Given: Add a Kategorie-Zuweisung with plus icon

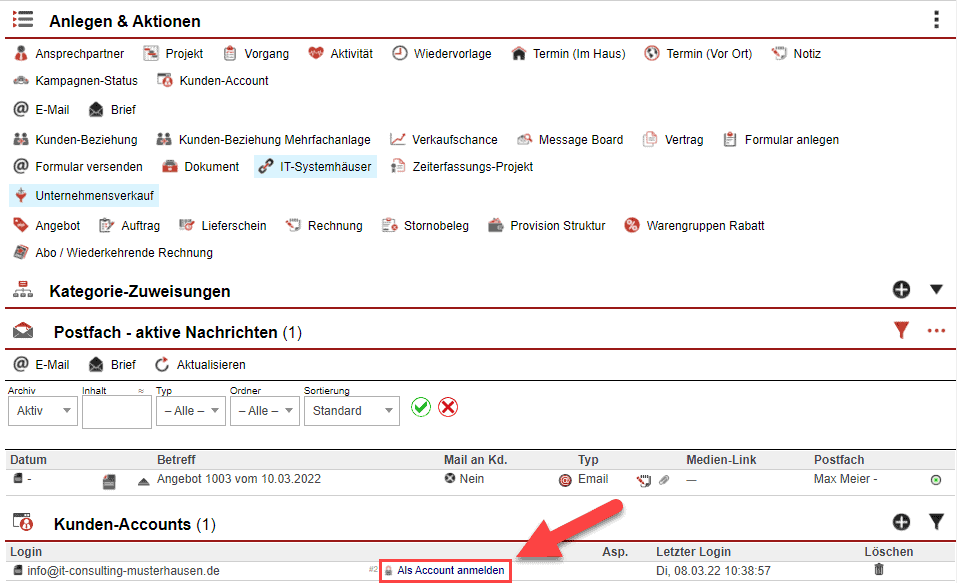Looking at the screenshot, I should coord(901,290).
